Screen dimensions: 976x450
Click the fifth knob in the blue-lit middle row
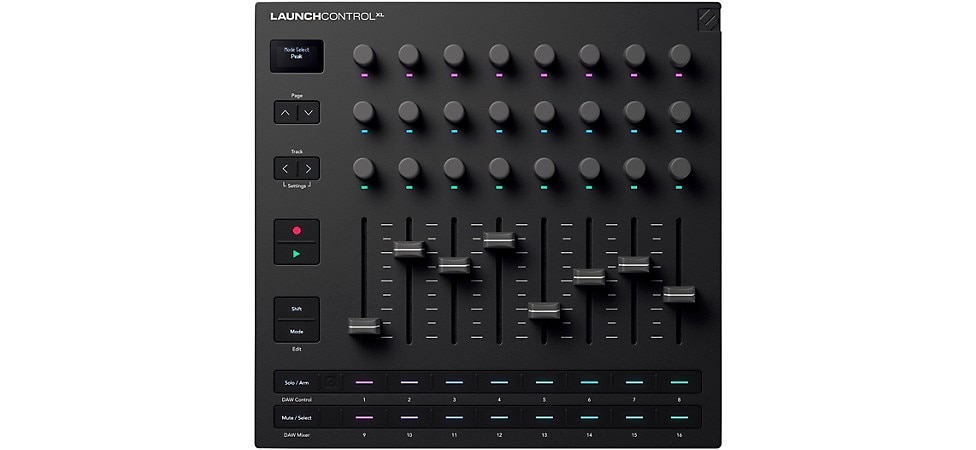[544, 112]
